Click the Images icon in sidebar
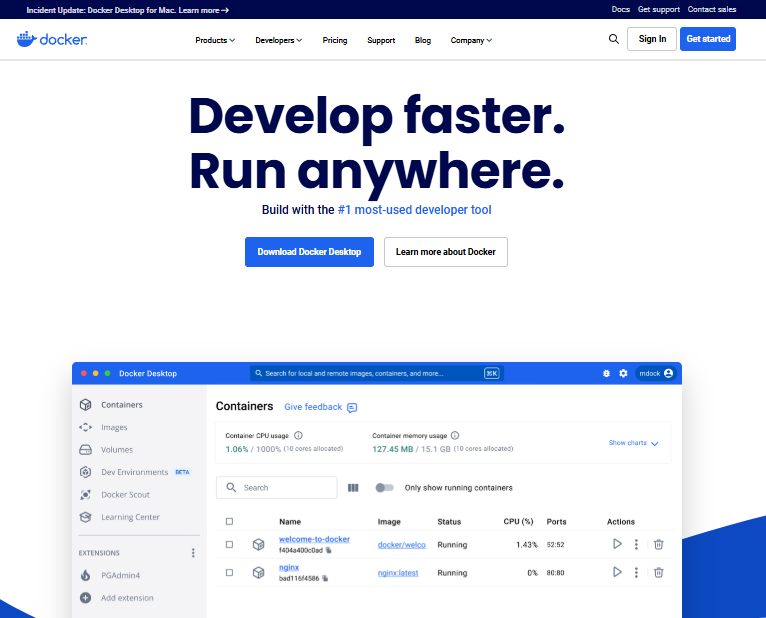766x618 pixels. [x=85, y=427]
